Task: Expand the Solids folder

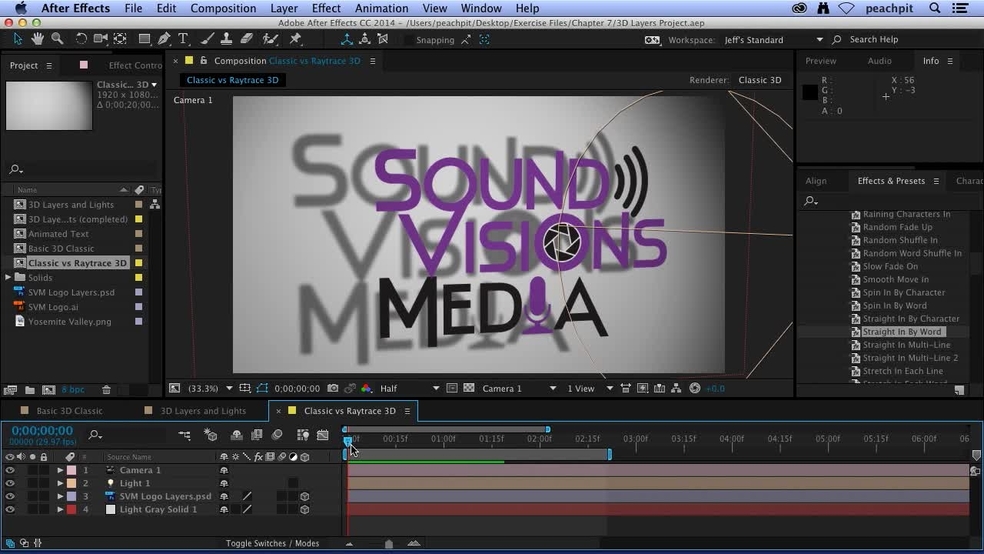Action: [x=8, y=277]
